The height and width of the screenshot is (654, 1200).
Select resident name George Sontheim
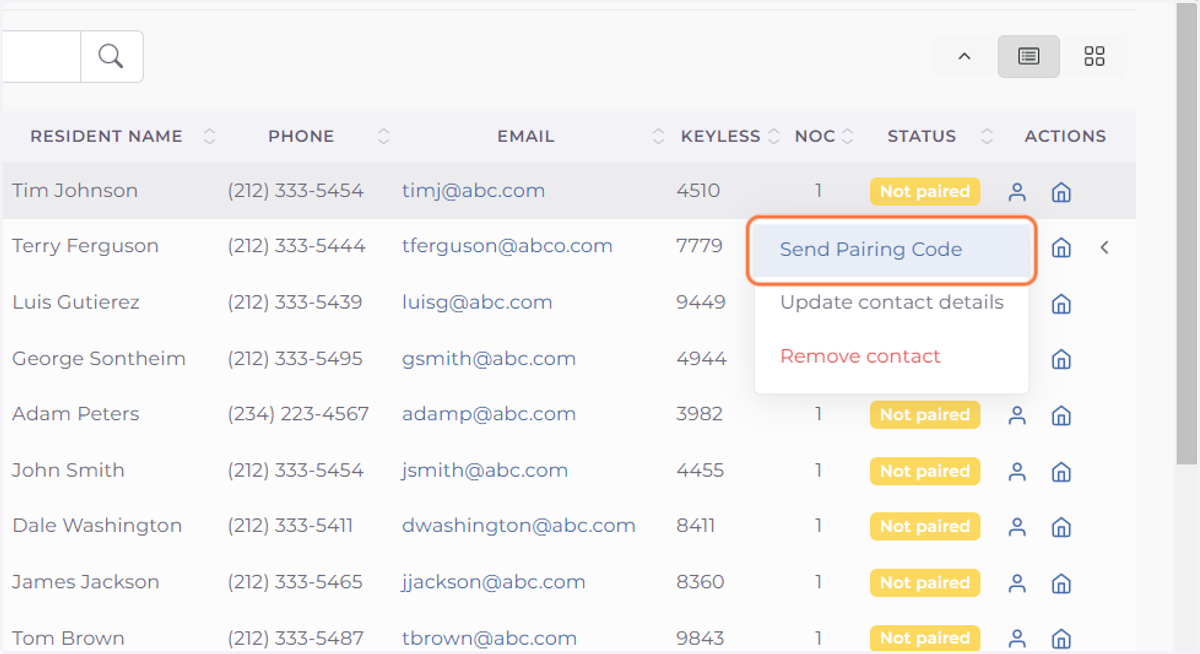tap(99, 358)
